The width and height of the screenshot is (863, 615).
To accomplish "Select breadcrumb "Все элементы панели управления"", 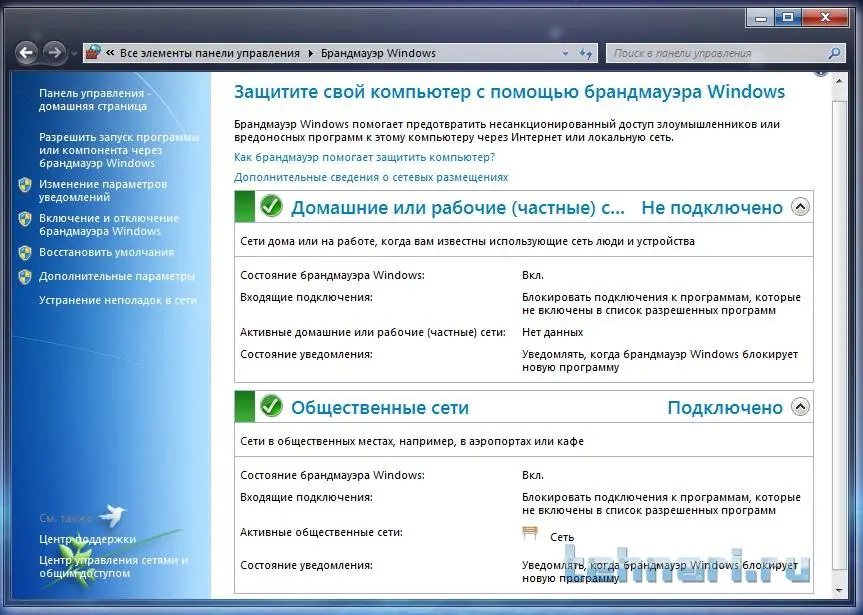I will point(210,53).
